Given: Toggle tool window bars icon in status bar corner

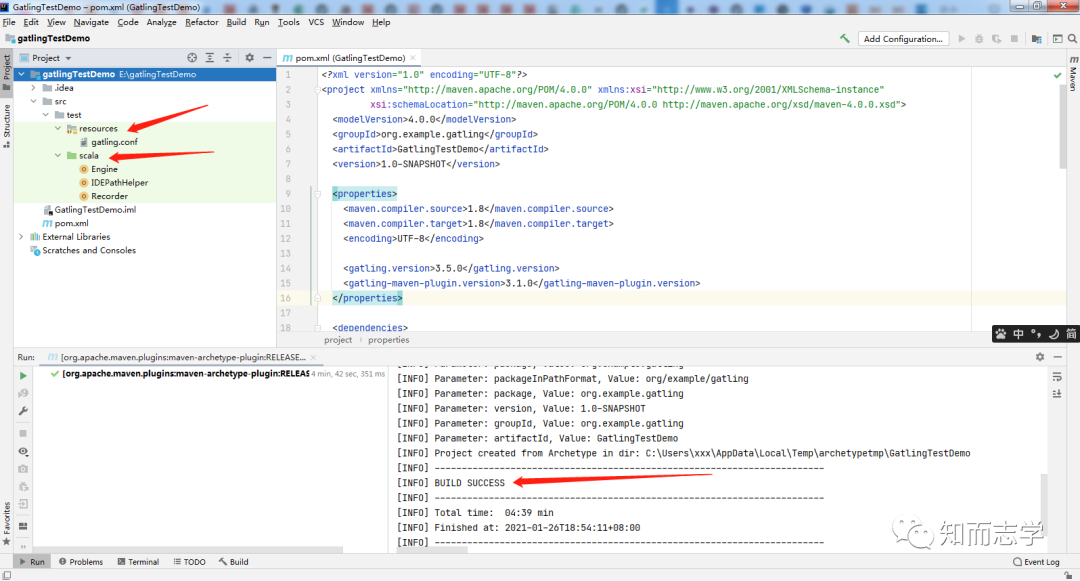Looking at the screenshot, I should [6, 575].
